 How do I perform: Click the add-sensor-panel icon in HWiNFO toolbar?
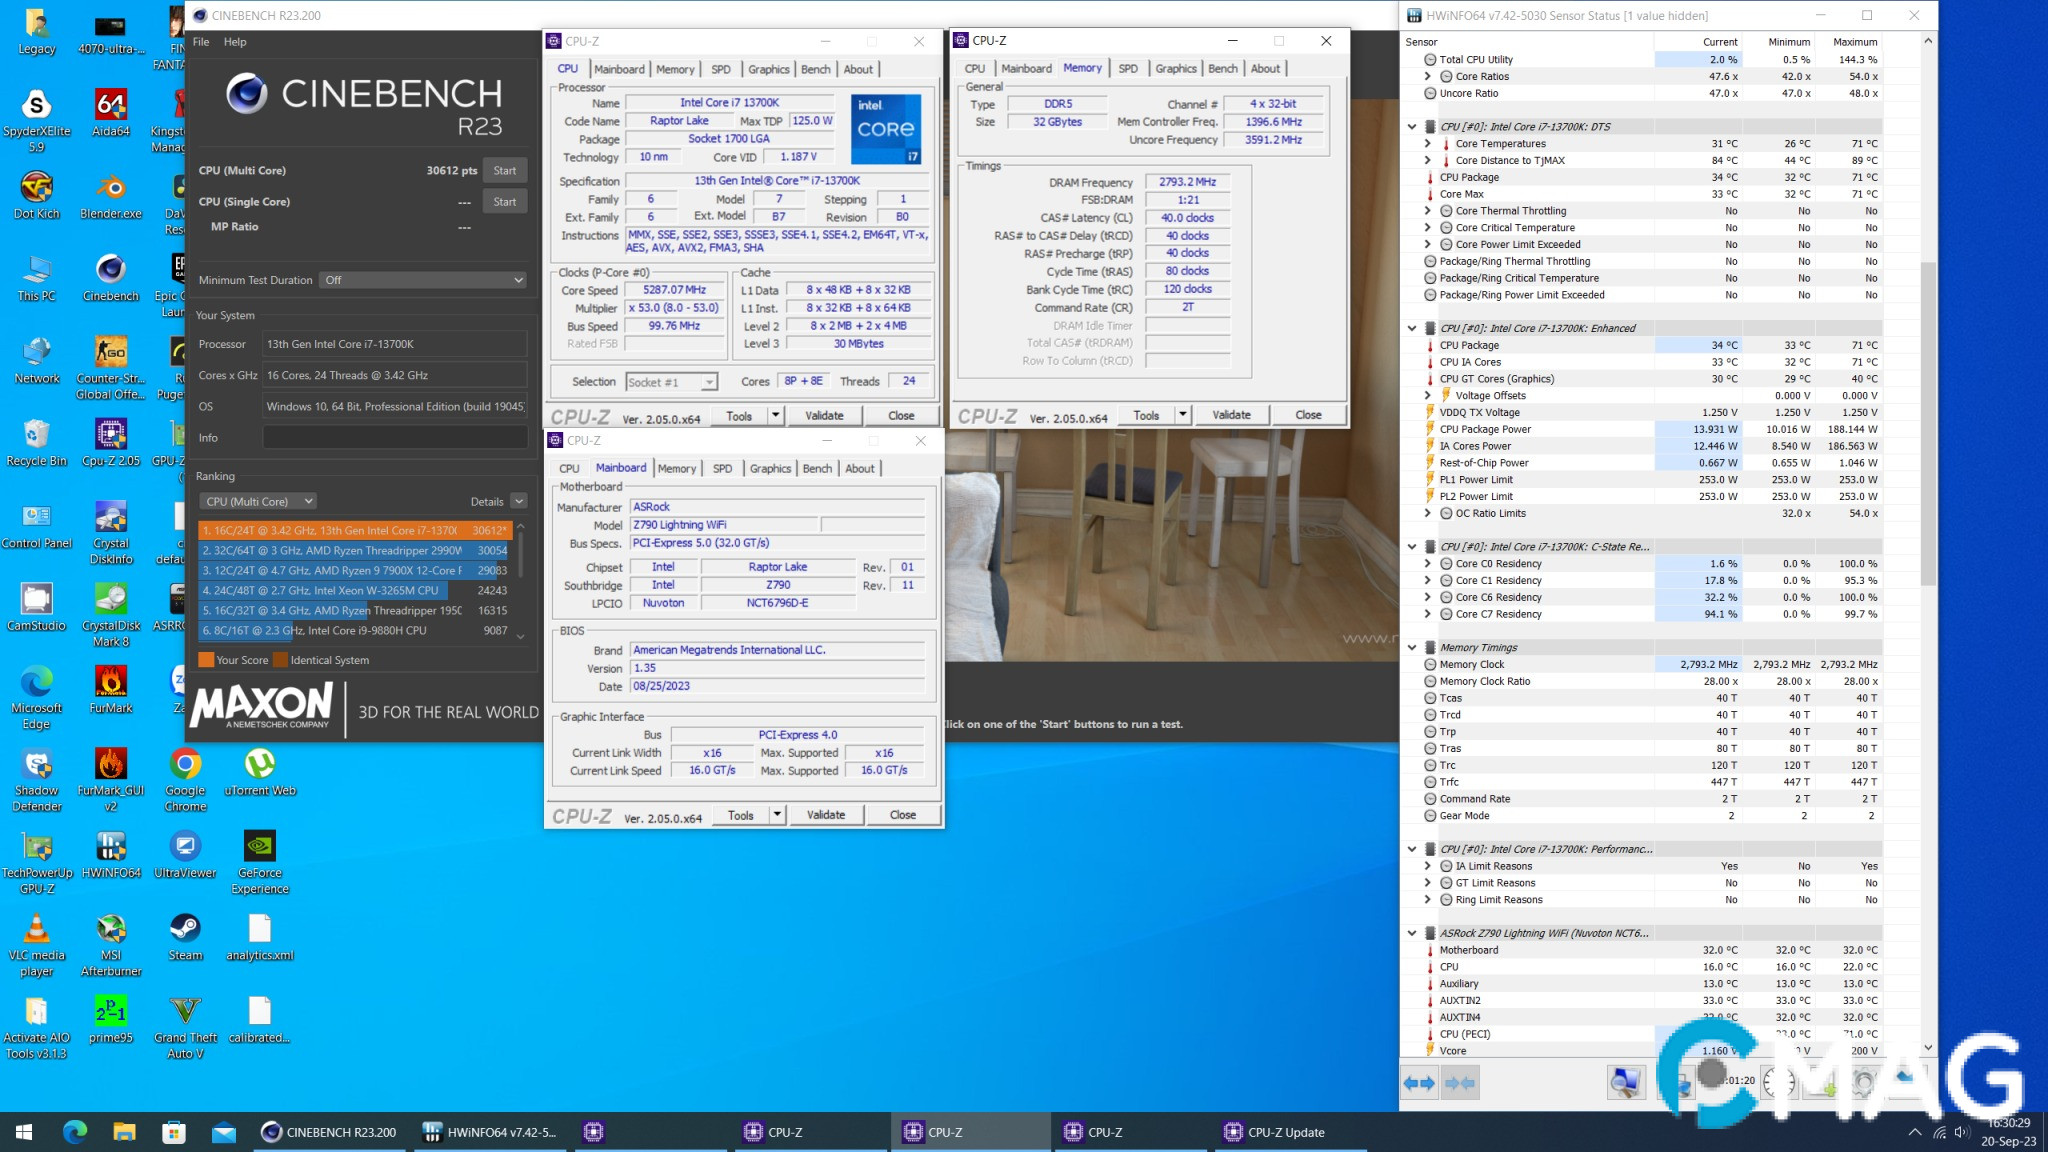pos(1820,1083)
